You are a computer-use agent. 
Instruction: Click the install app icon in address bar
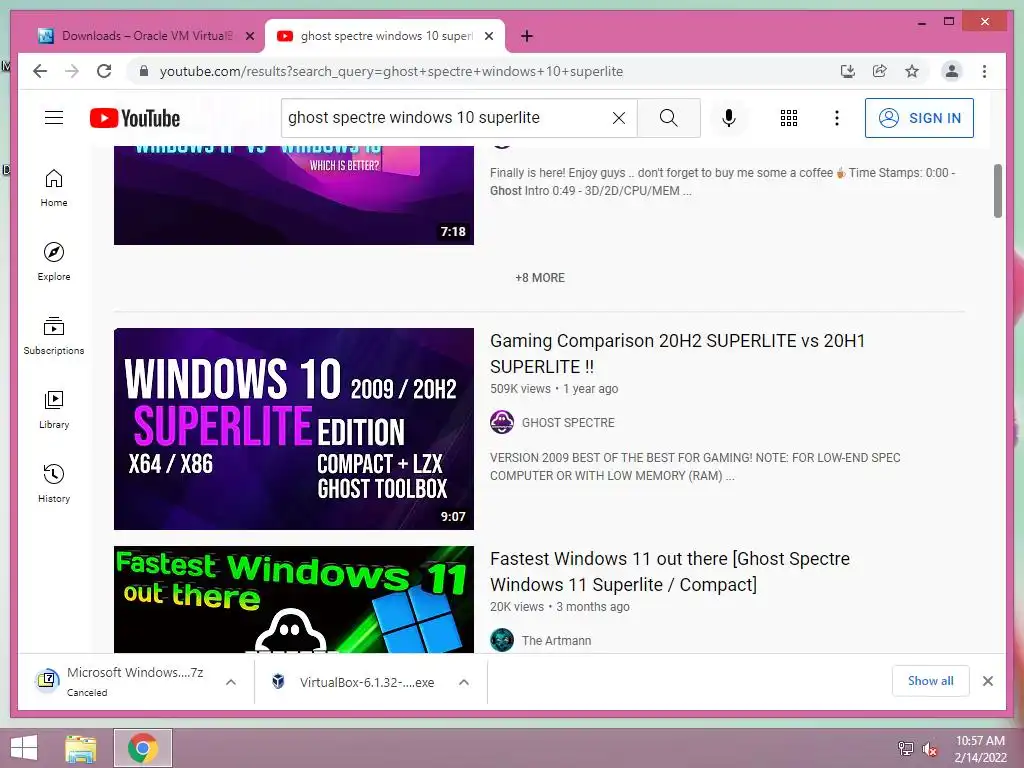coord(847,71)
